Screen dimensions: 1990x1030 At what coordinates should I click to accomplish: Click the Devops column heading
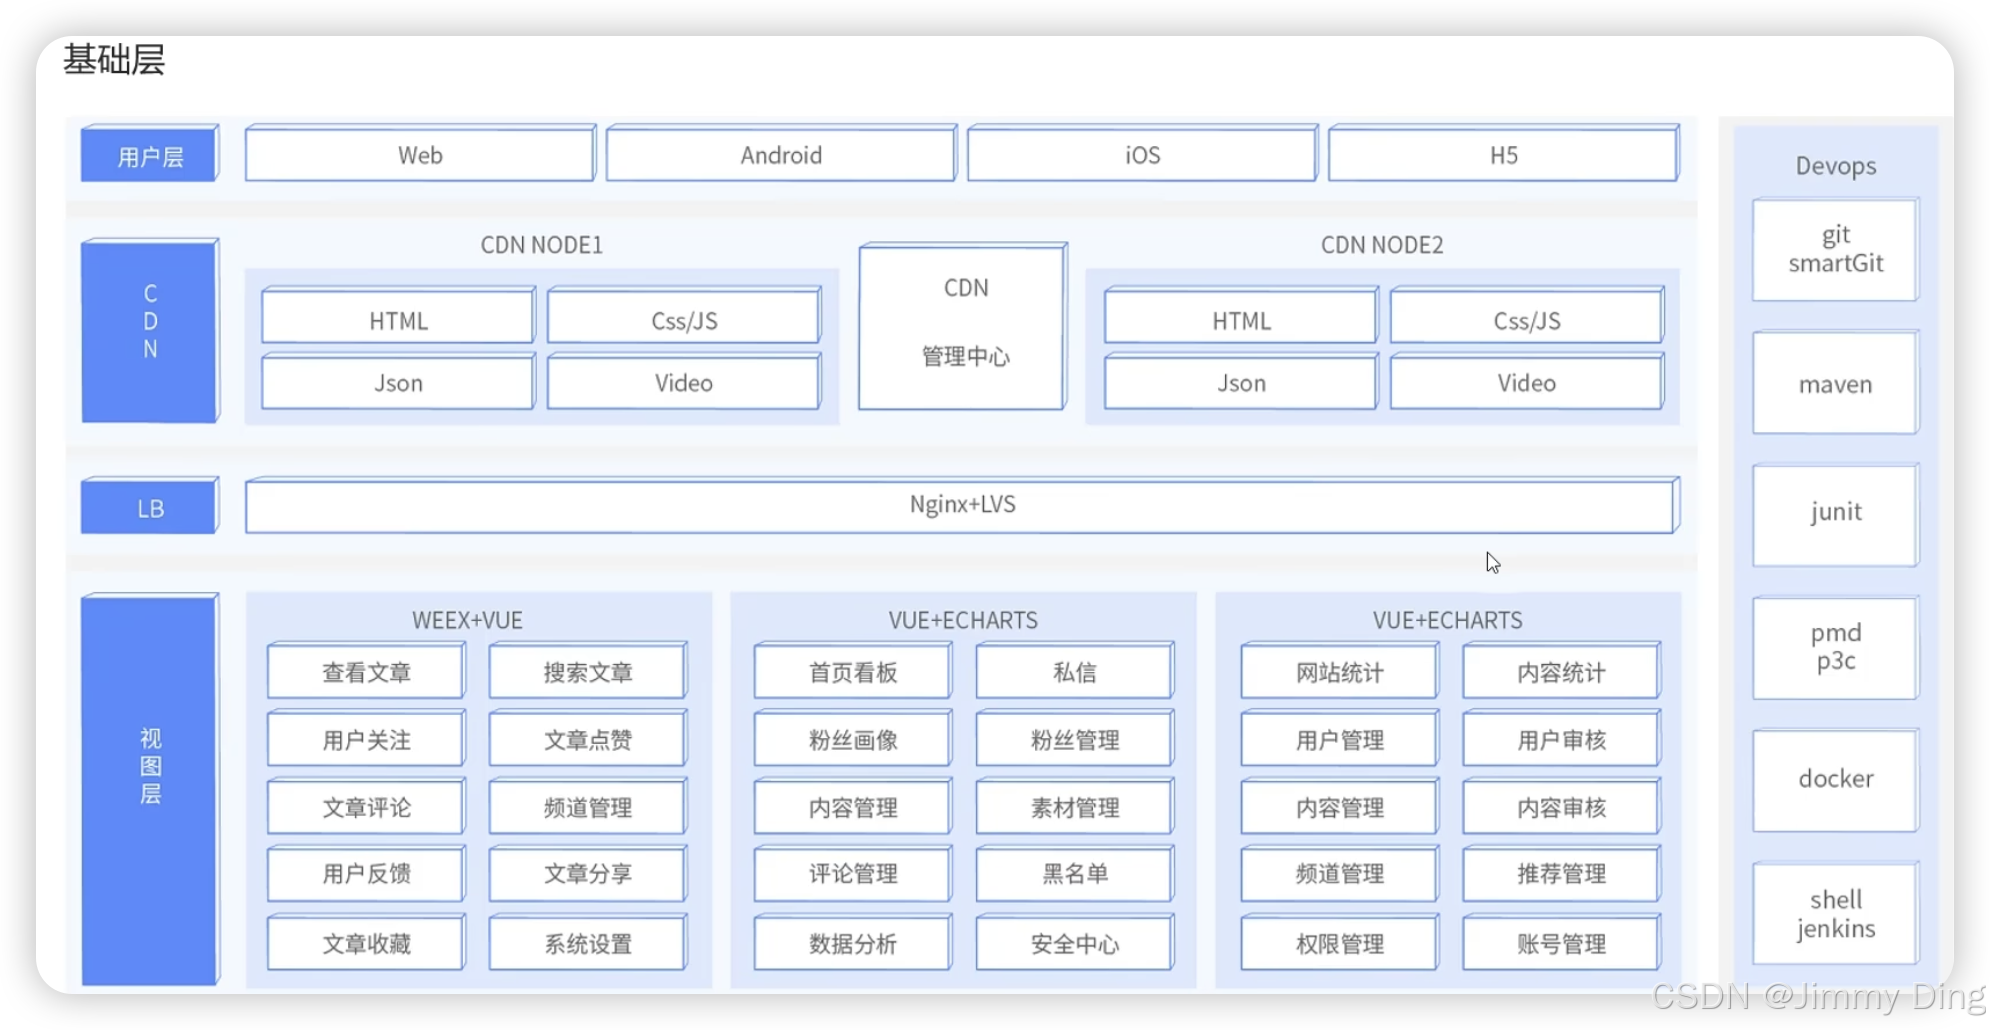pyautogui.click(x=1836, y=165)
